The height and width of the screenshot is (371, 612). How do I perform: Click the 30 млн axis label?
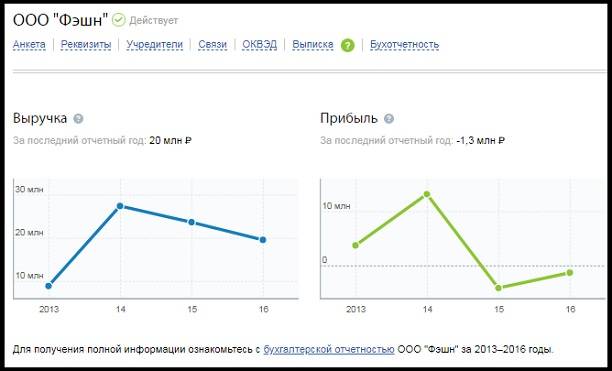click(29, 190)
